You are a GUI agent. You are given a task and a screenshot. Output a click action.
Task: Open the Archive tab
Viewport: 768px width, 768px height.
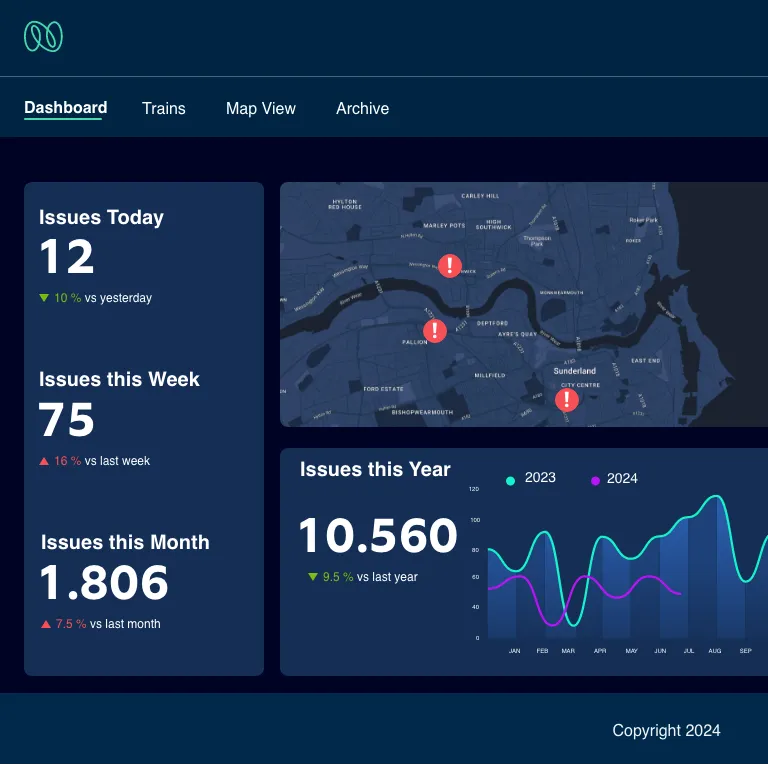(x=362, y=108)
